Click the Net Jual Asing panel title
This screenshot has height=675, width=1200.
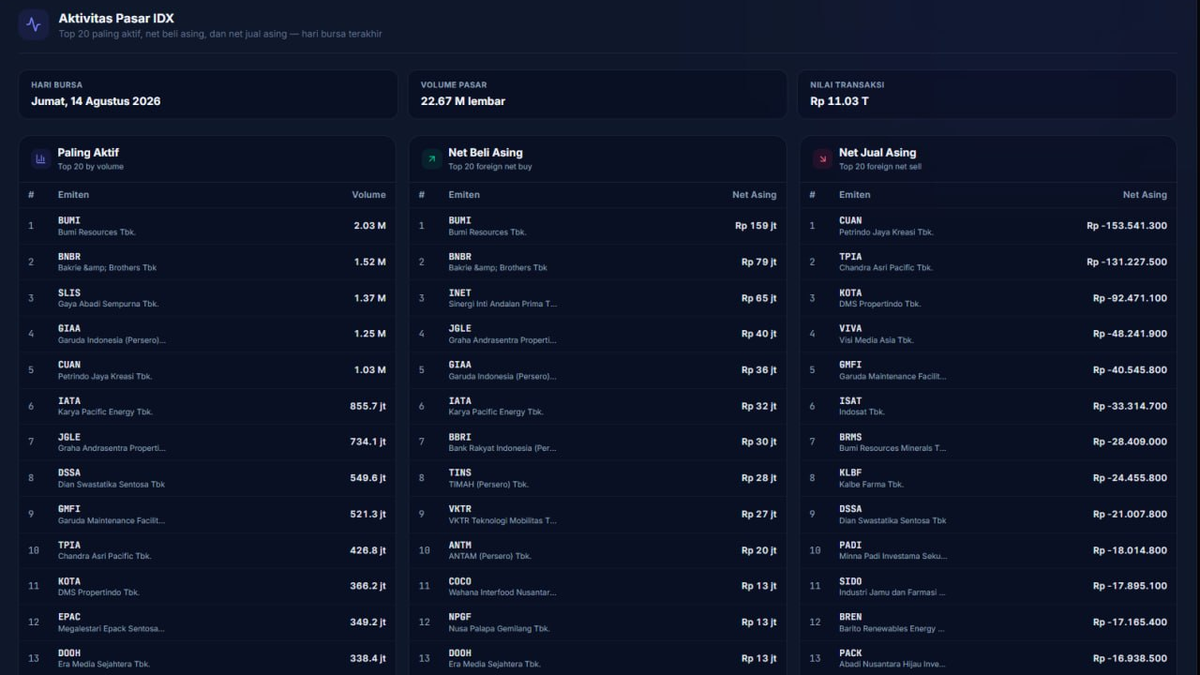tap(877, 153)
